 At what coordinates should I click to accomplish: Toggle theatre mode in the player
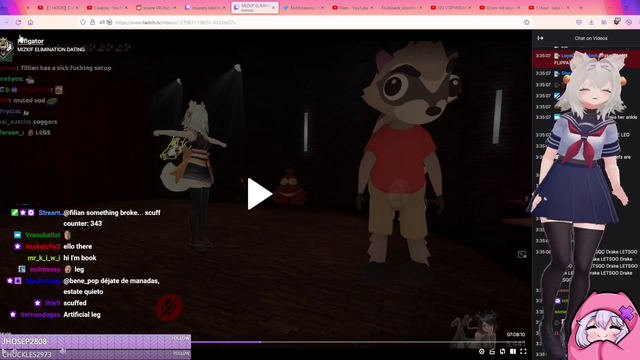513,351
